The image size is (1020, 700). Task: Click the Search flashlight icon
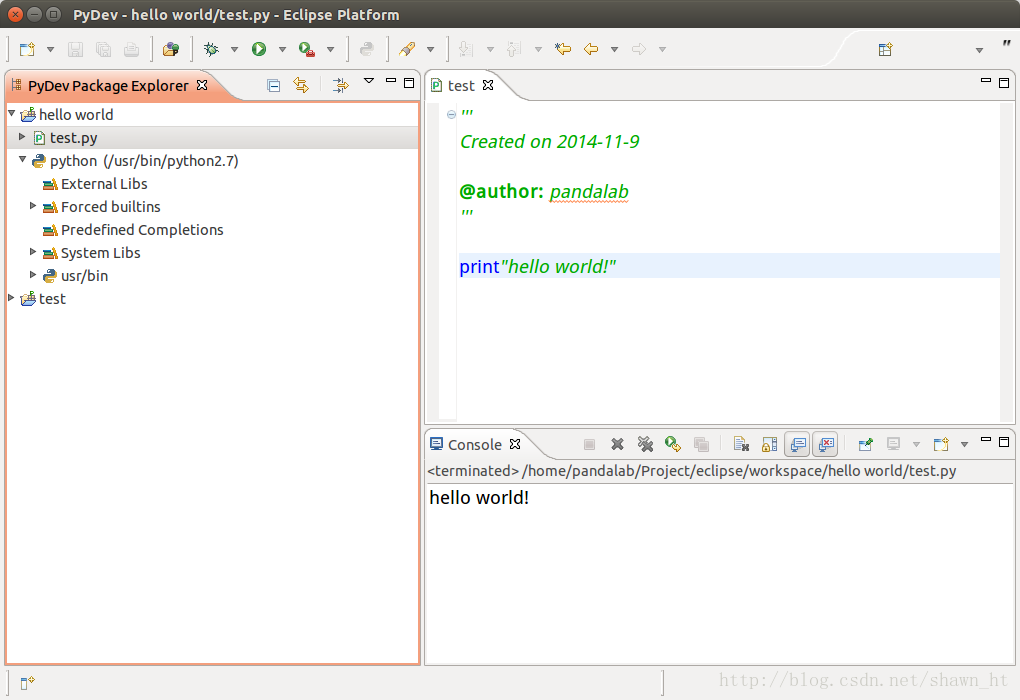pos(407,49)
